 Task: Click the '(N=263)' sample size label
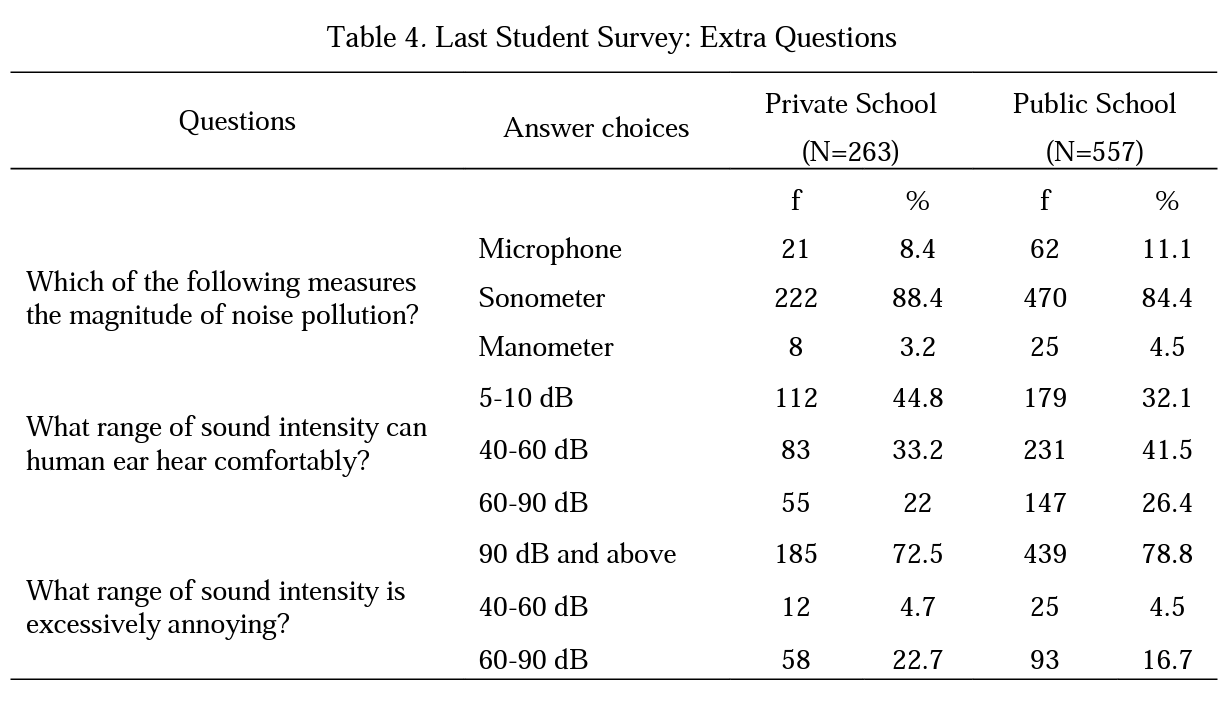click(x=850, y=152)
